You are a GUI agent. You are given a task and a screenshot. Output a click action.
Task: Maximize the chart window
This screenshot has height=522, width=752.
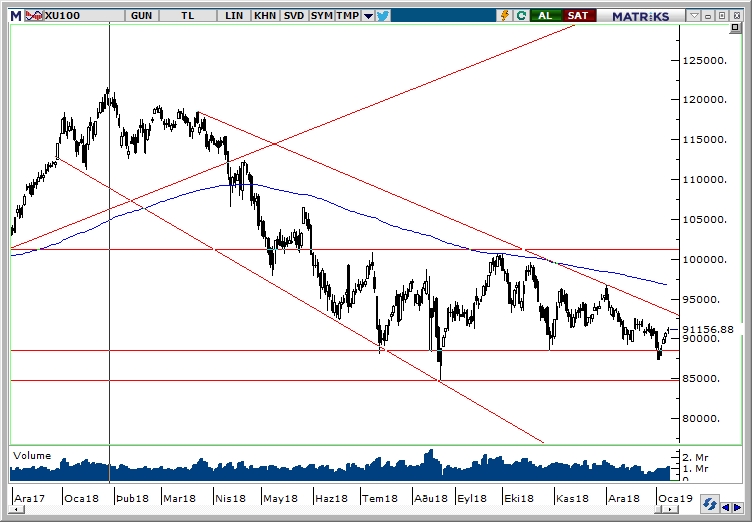[722, 16]
